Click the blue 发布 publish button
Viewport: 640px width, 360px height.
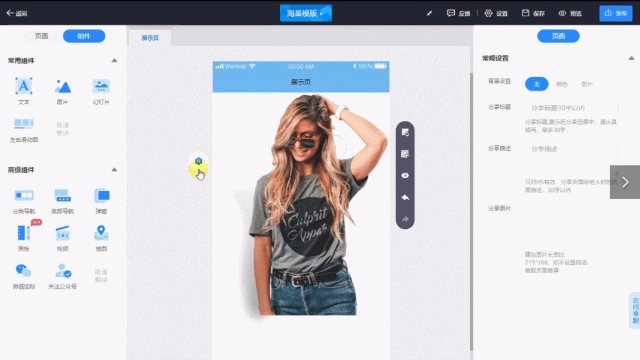(x=616, y=13)
